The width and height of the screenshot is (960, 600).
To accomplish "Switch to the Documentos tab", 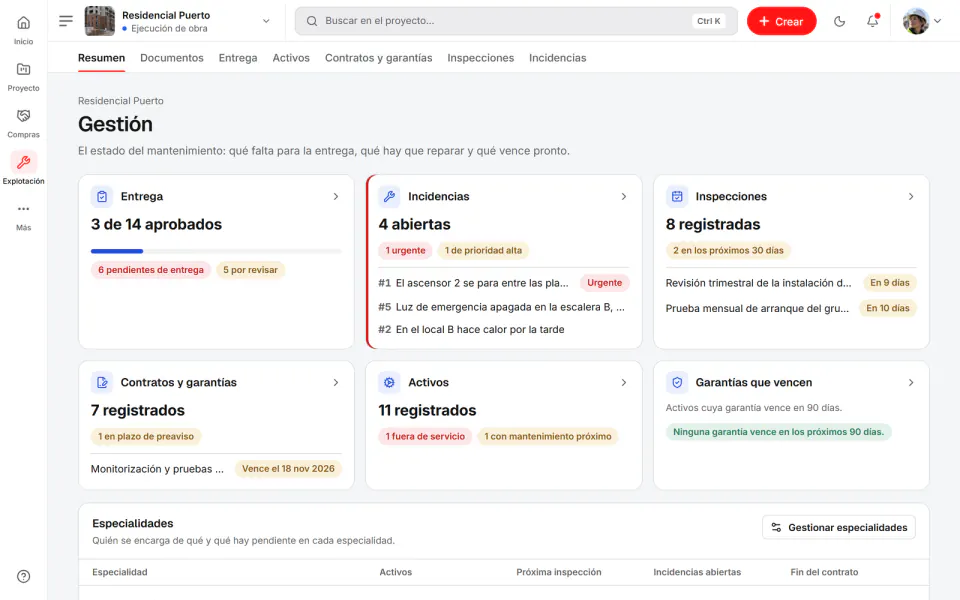I will (171, 58).
